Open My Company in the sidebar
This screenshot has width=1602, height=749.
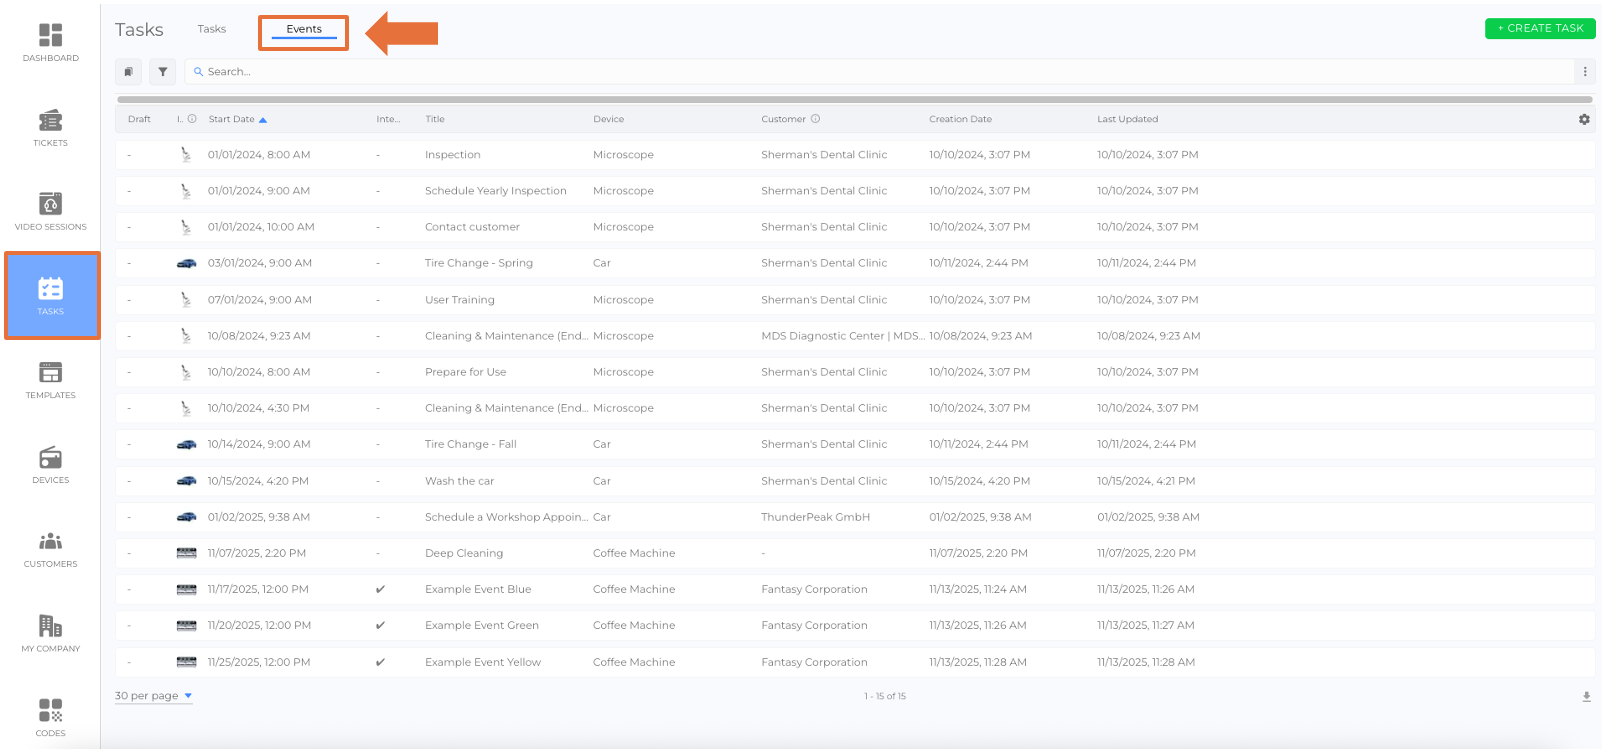(x=50, y=633)
